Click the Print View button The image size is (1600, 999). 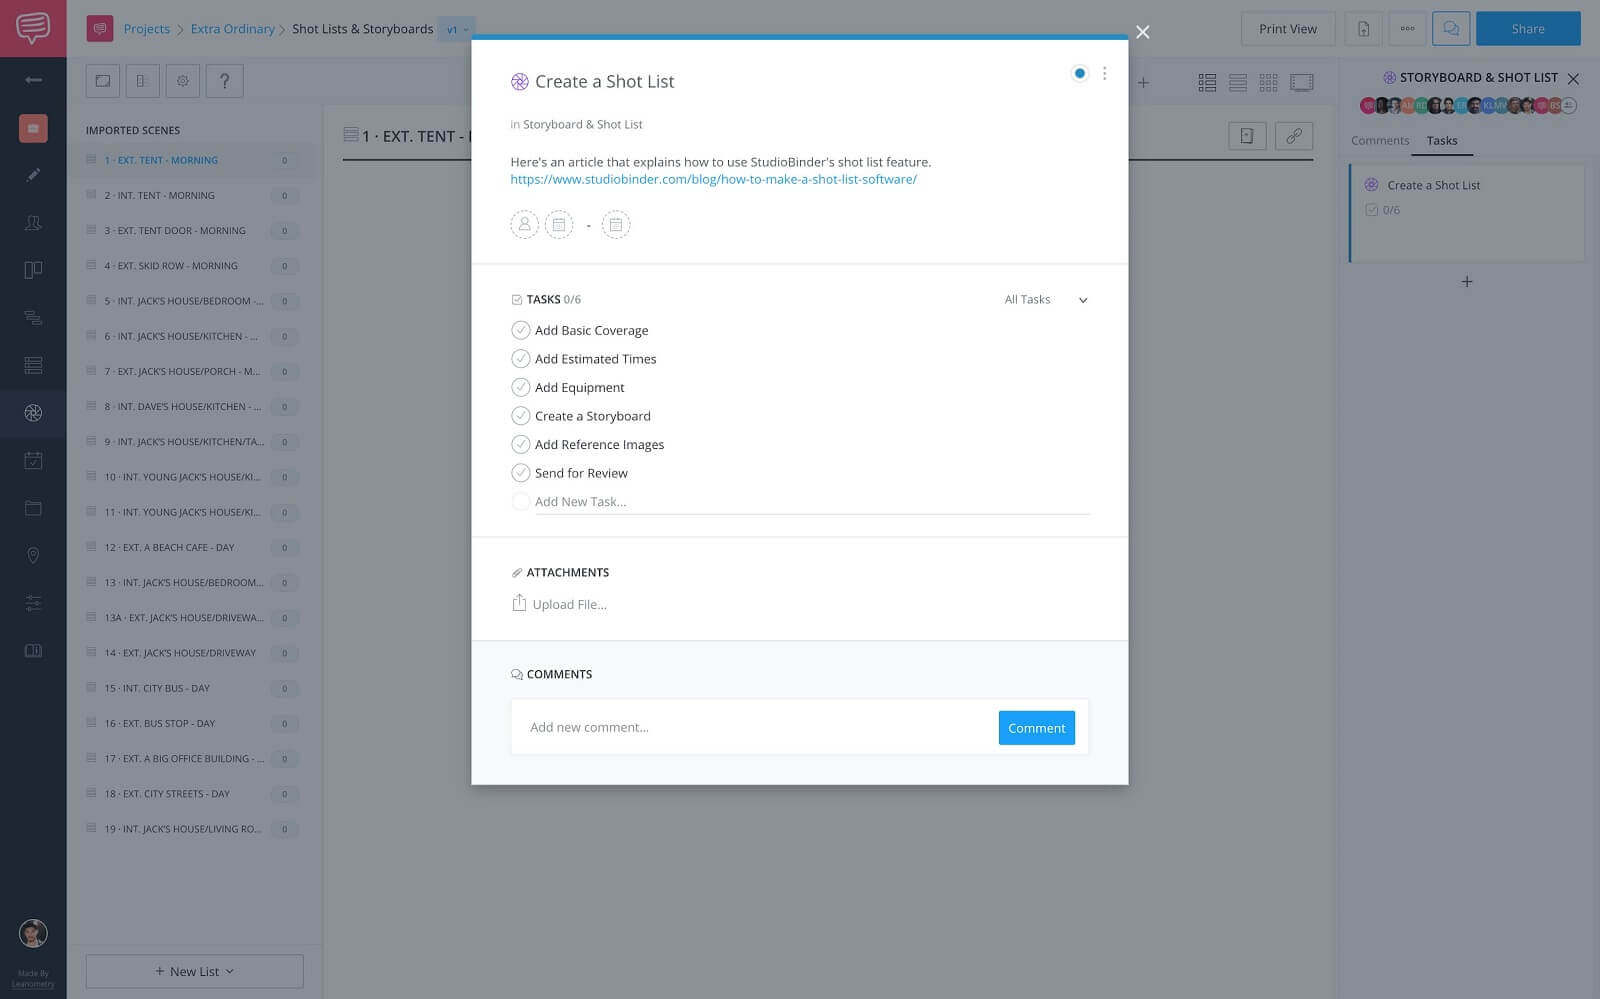click(x=1288, y=29)
